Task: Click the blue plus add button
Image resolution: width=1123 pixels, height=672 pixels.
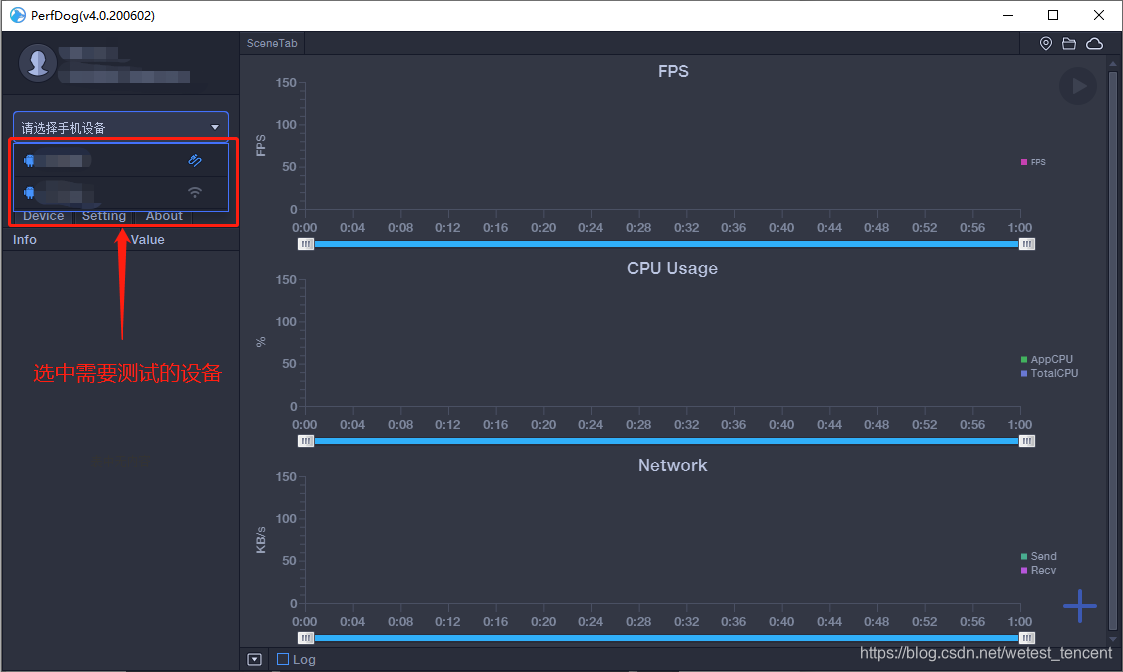Action: [1079, 606]
